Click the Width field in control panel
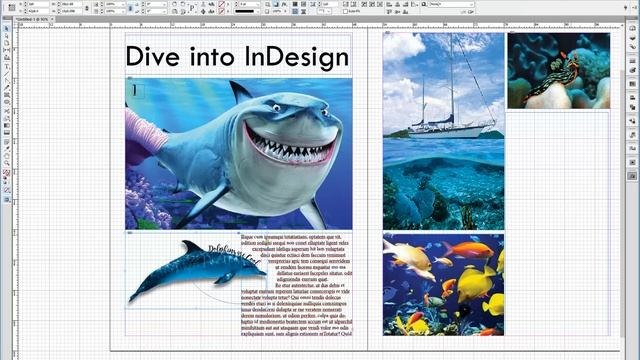Screen dimensions: 640x360 [71, 4]
